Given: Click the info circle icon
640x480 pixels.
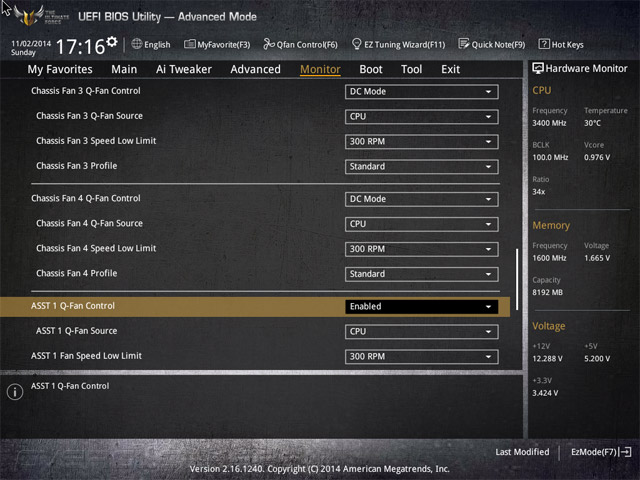Looking at the screenshot, I should point(15,392).
